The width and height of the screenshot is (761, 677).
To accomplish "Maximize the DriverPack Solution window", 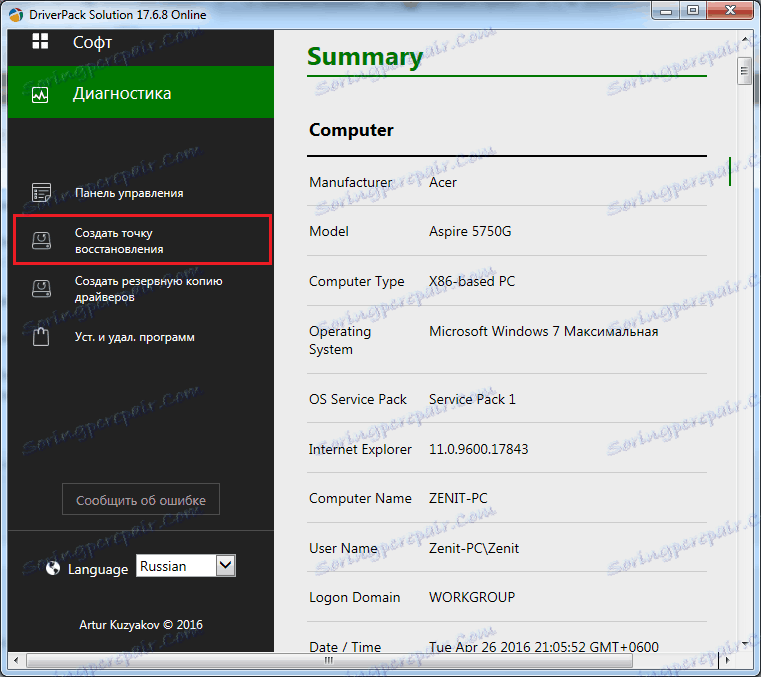I will (x=693, y=11).
